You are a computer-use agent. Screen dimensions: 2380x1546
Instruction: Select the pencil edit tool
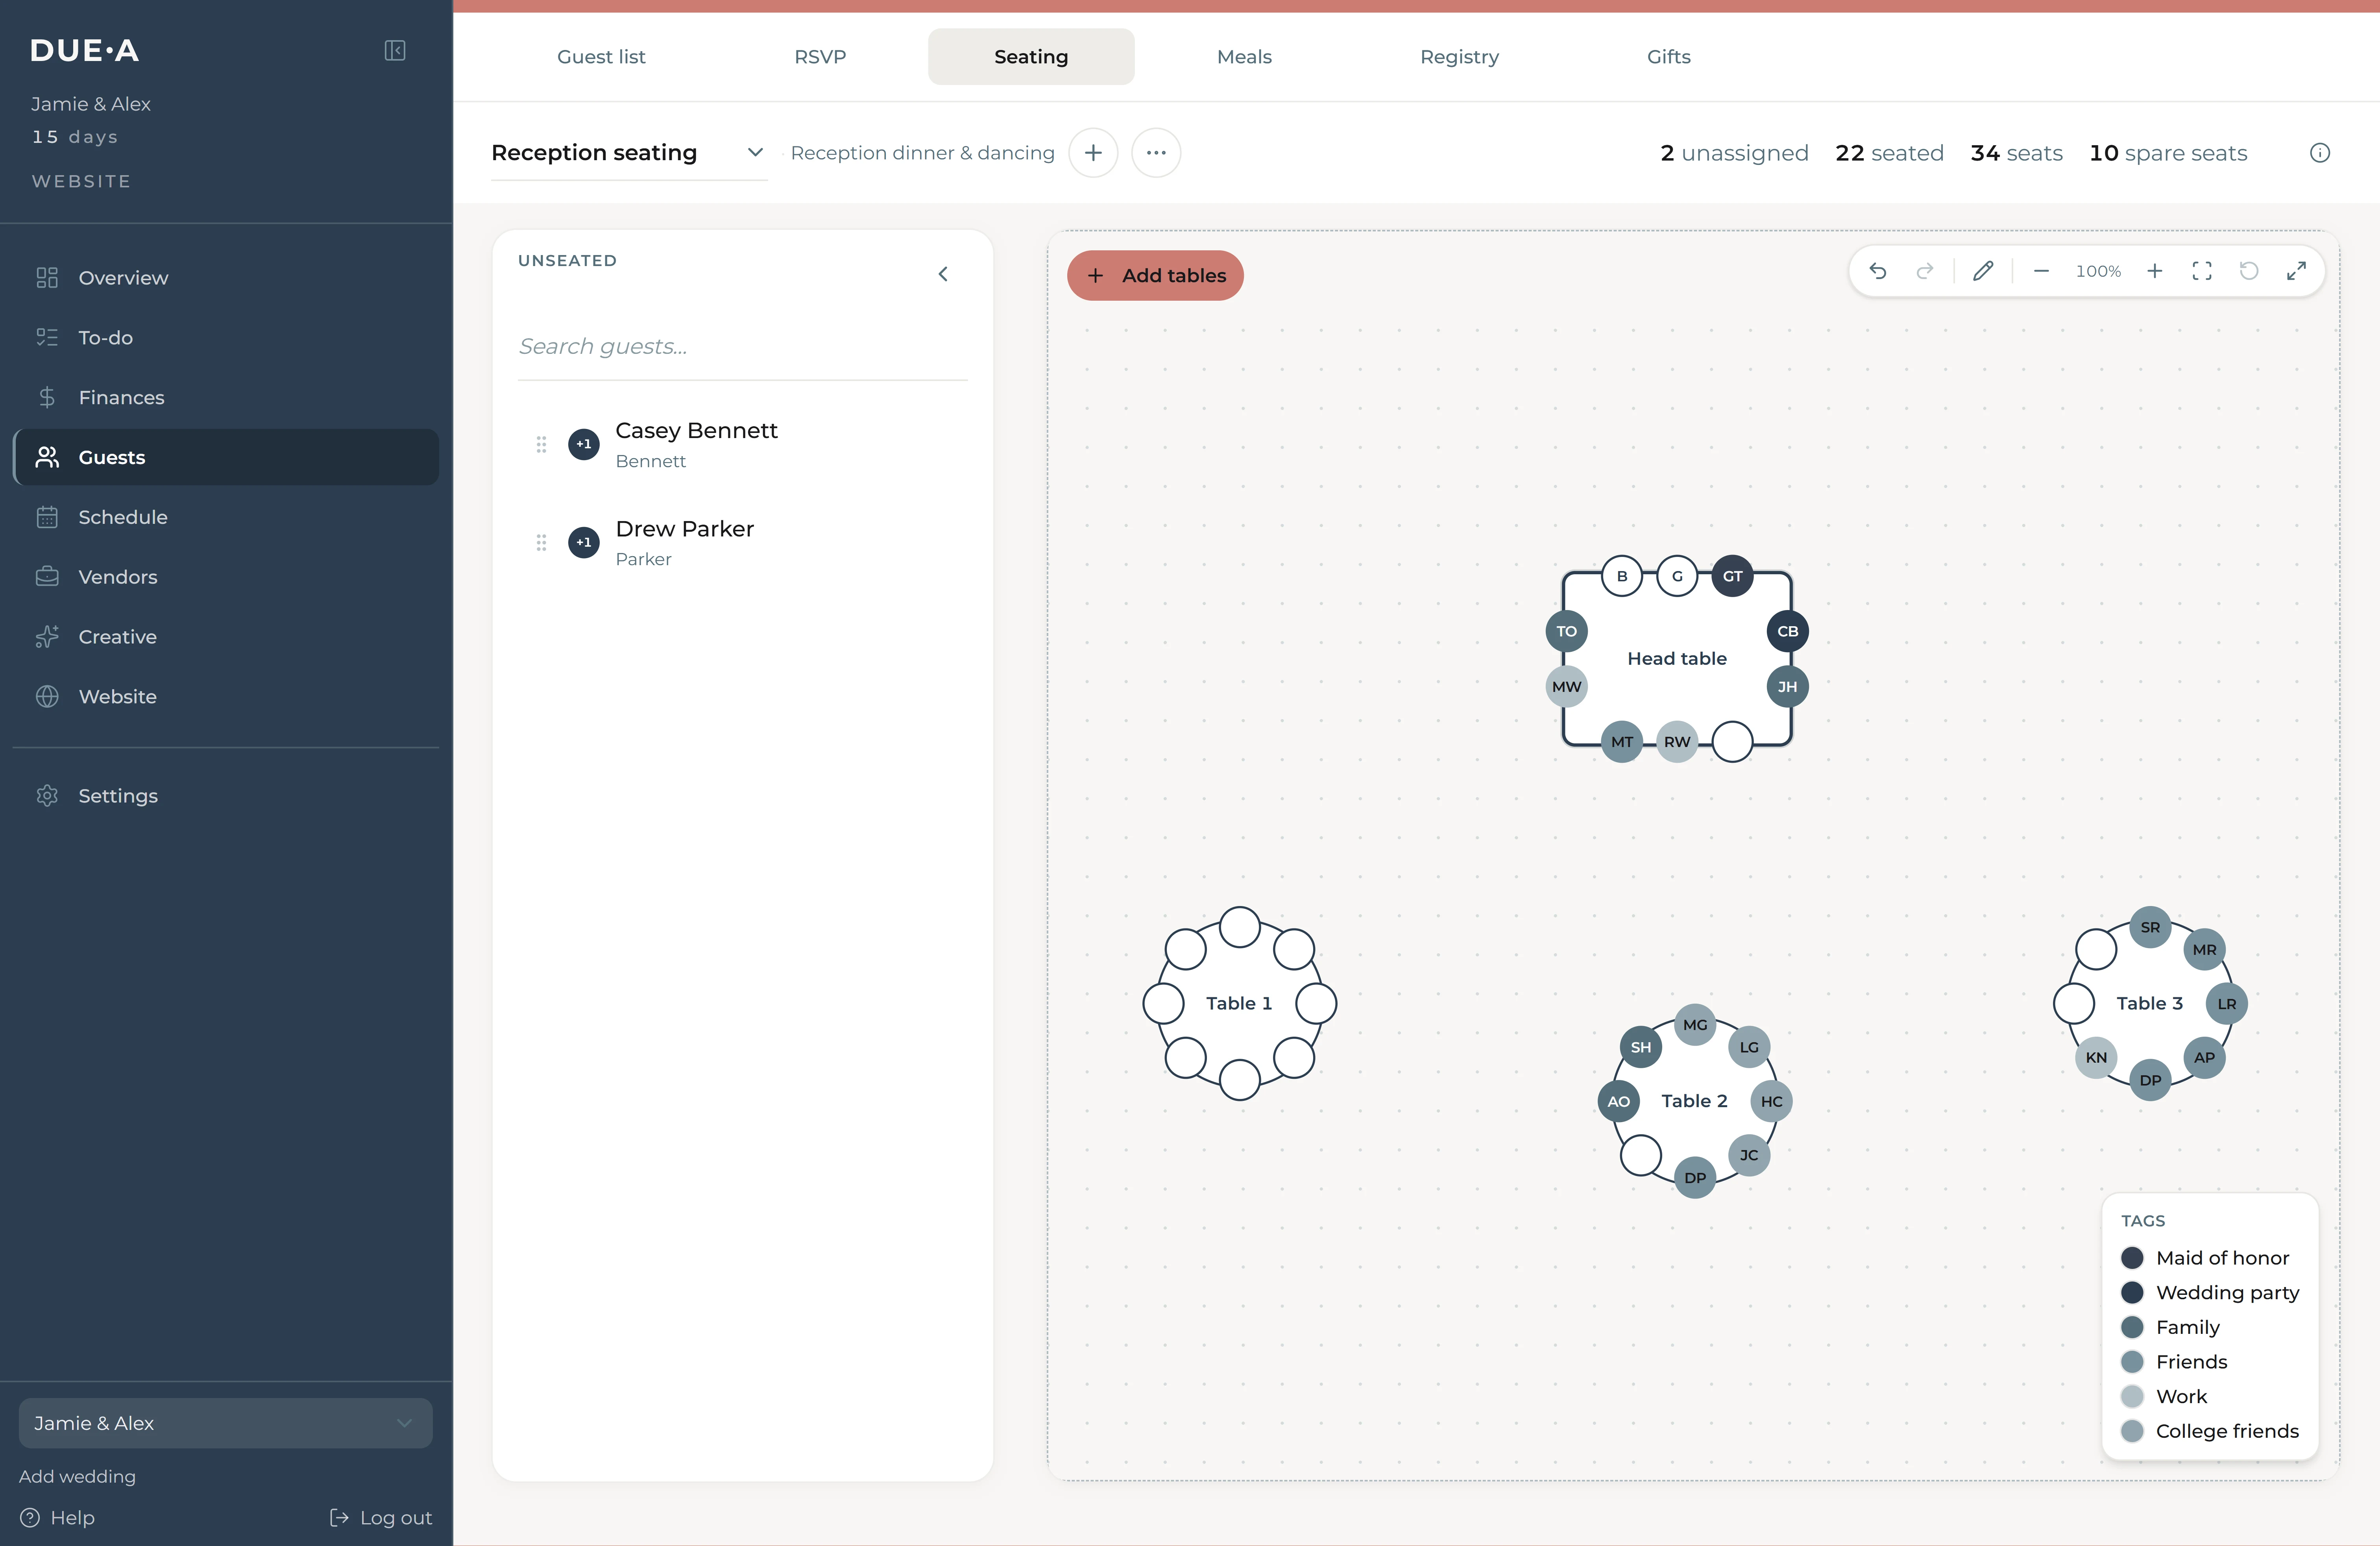point(1983,271)
